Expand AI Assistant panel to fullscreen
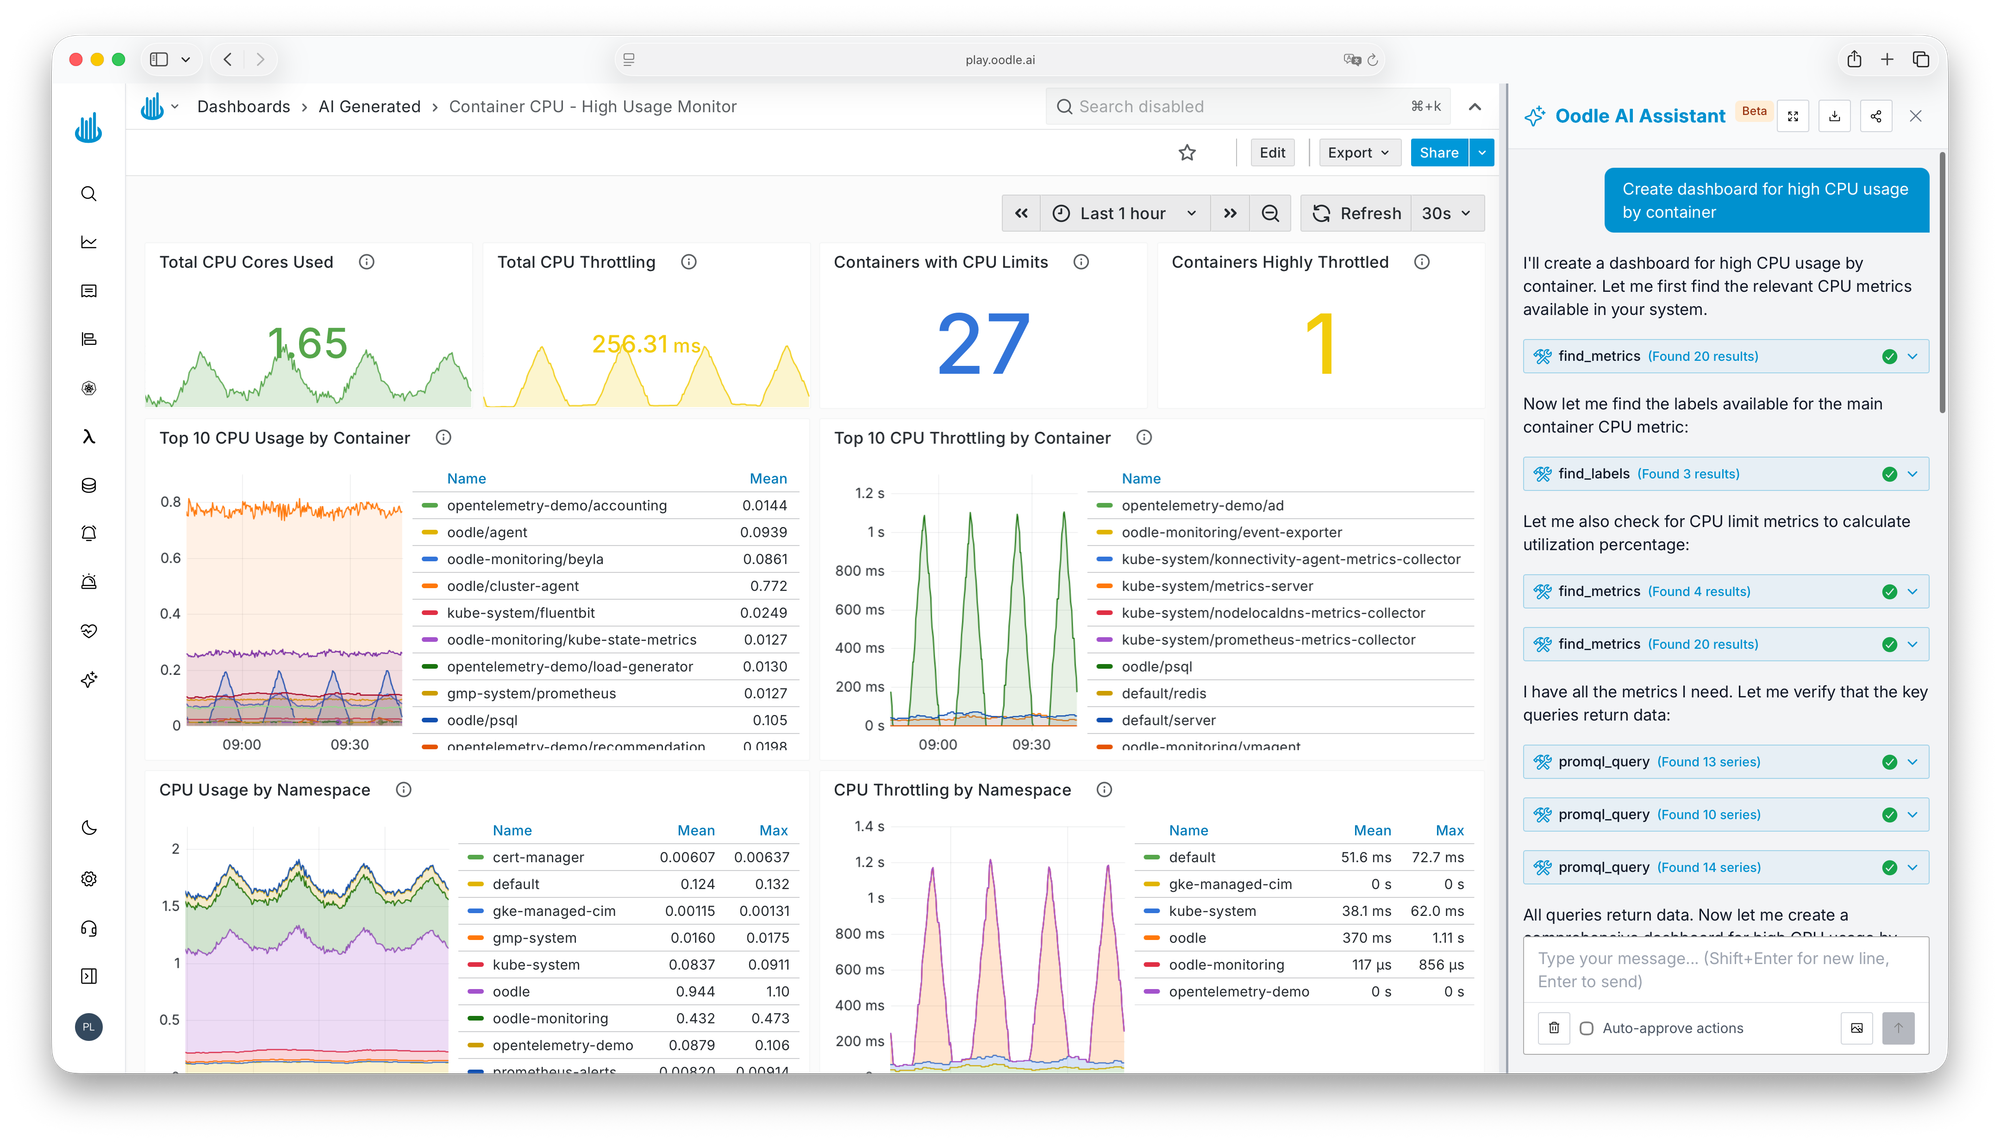The image size is (2000, 1142). click(x=1793, y=116)
